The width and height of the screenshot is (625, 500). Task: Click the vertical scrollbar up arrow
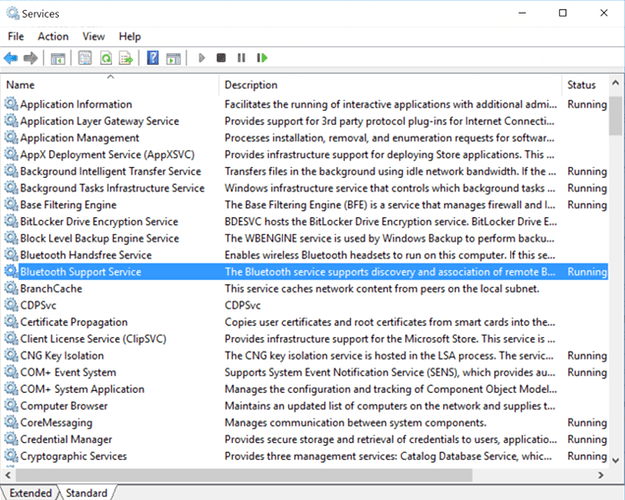[615, 83]
